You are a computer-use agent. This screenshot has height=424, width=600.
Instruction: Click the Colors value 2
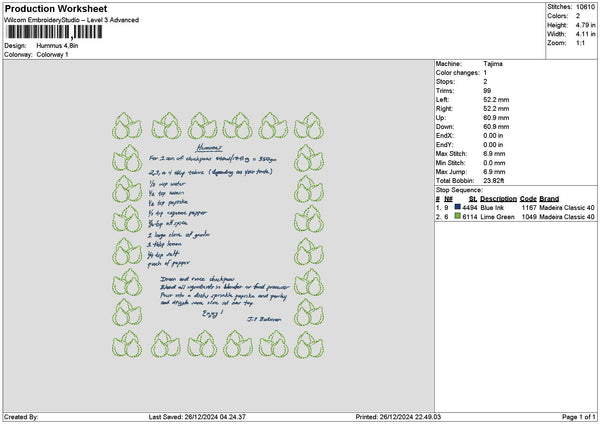578,16
